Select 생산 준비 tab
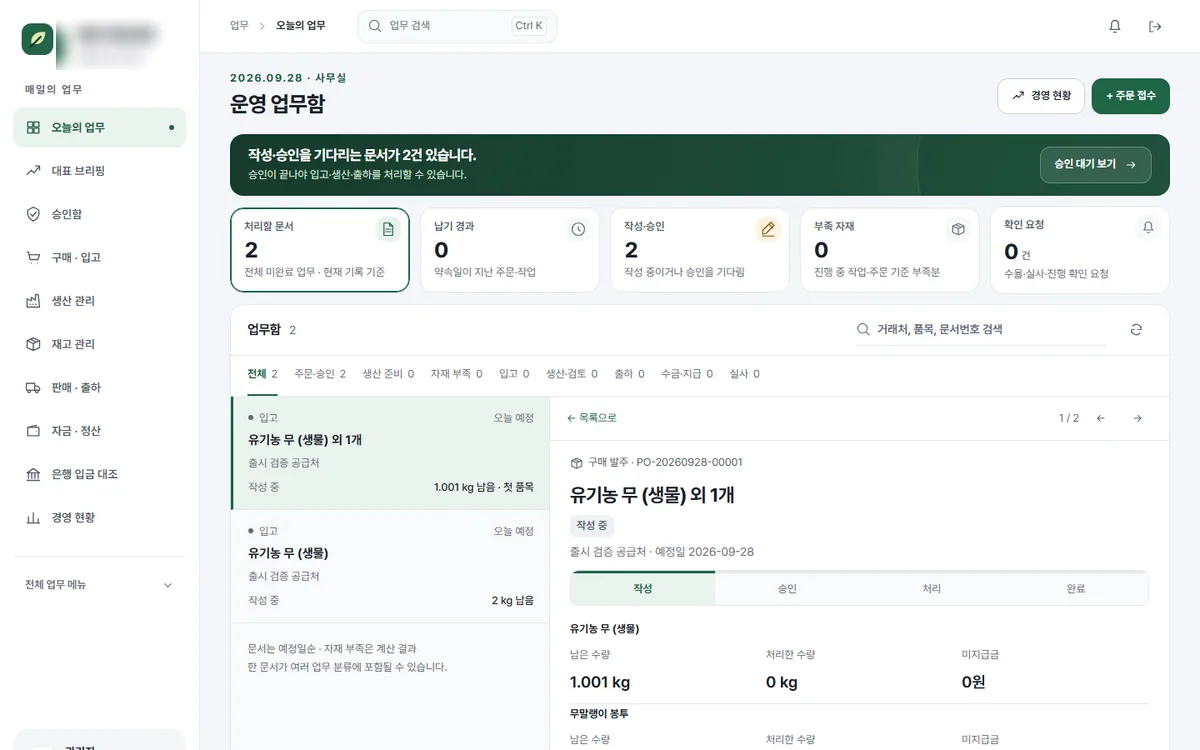 388,374
